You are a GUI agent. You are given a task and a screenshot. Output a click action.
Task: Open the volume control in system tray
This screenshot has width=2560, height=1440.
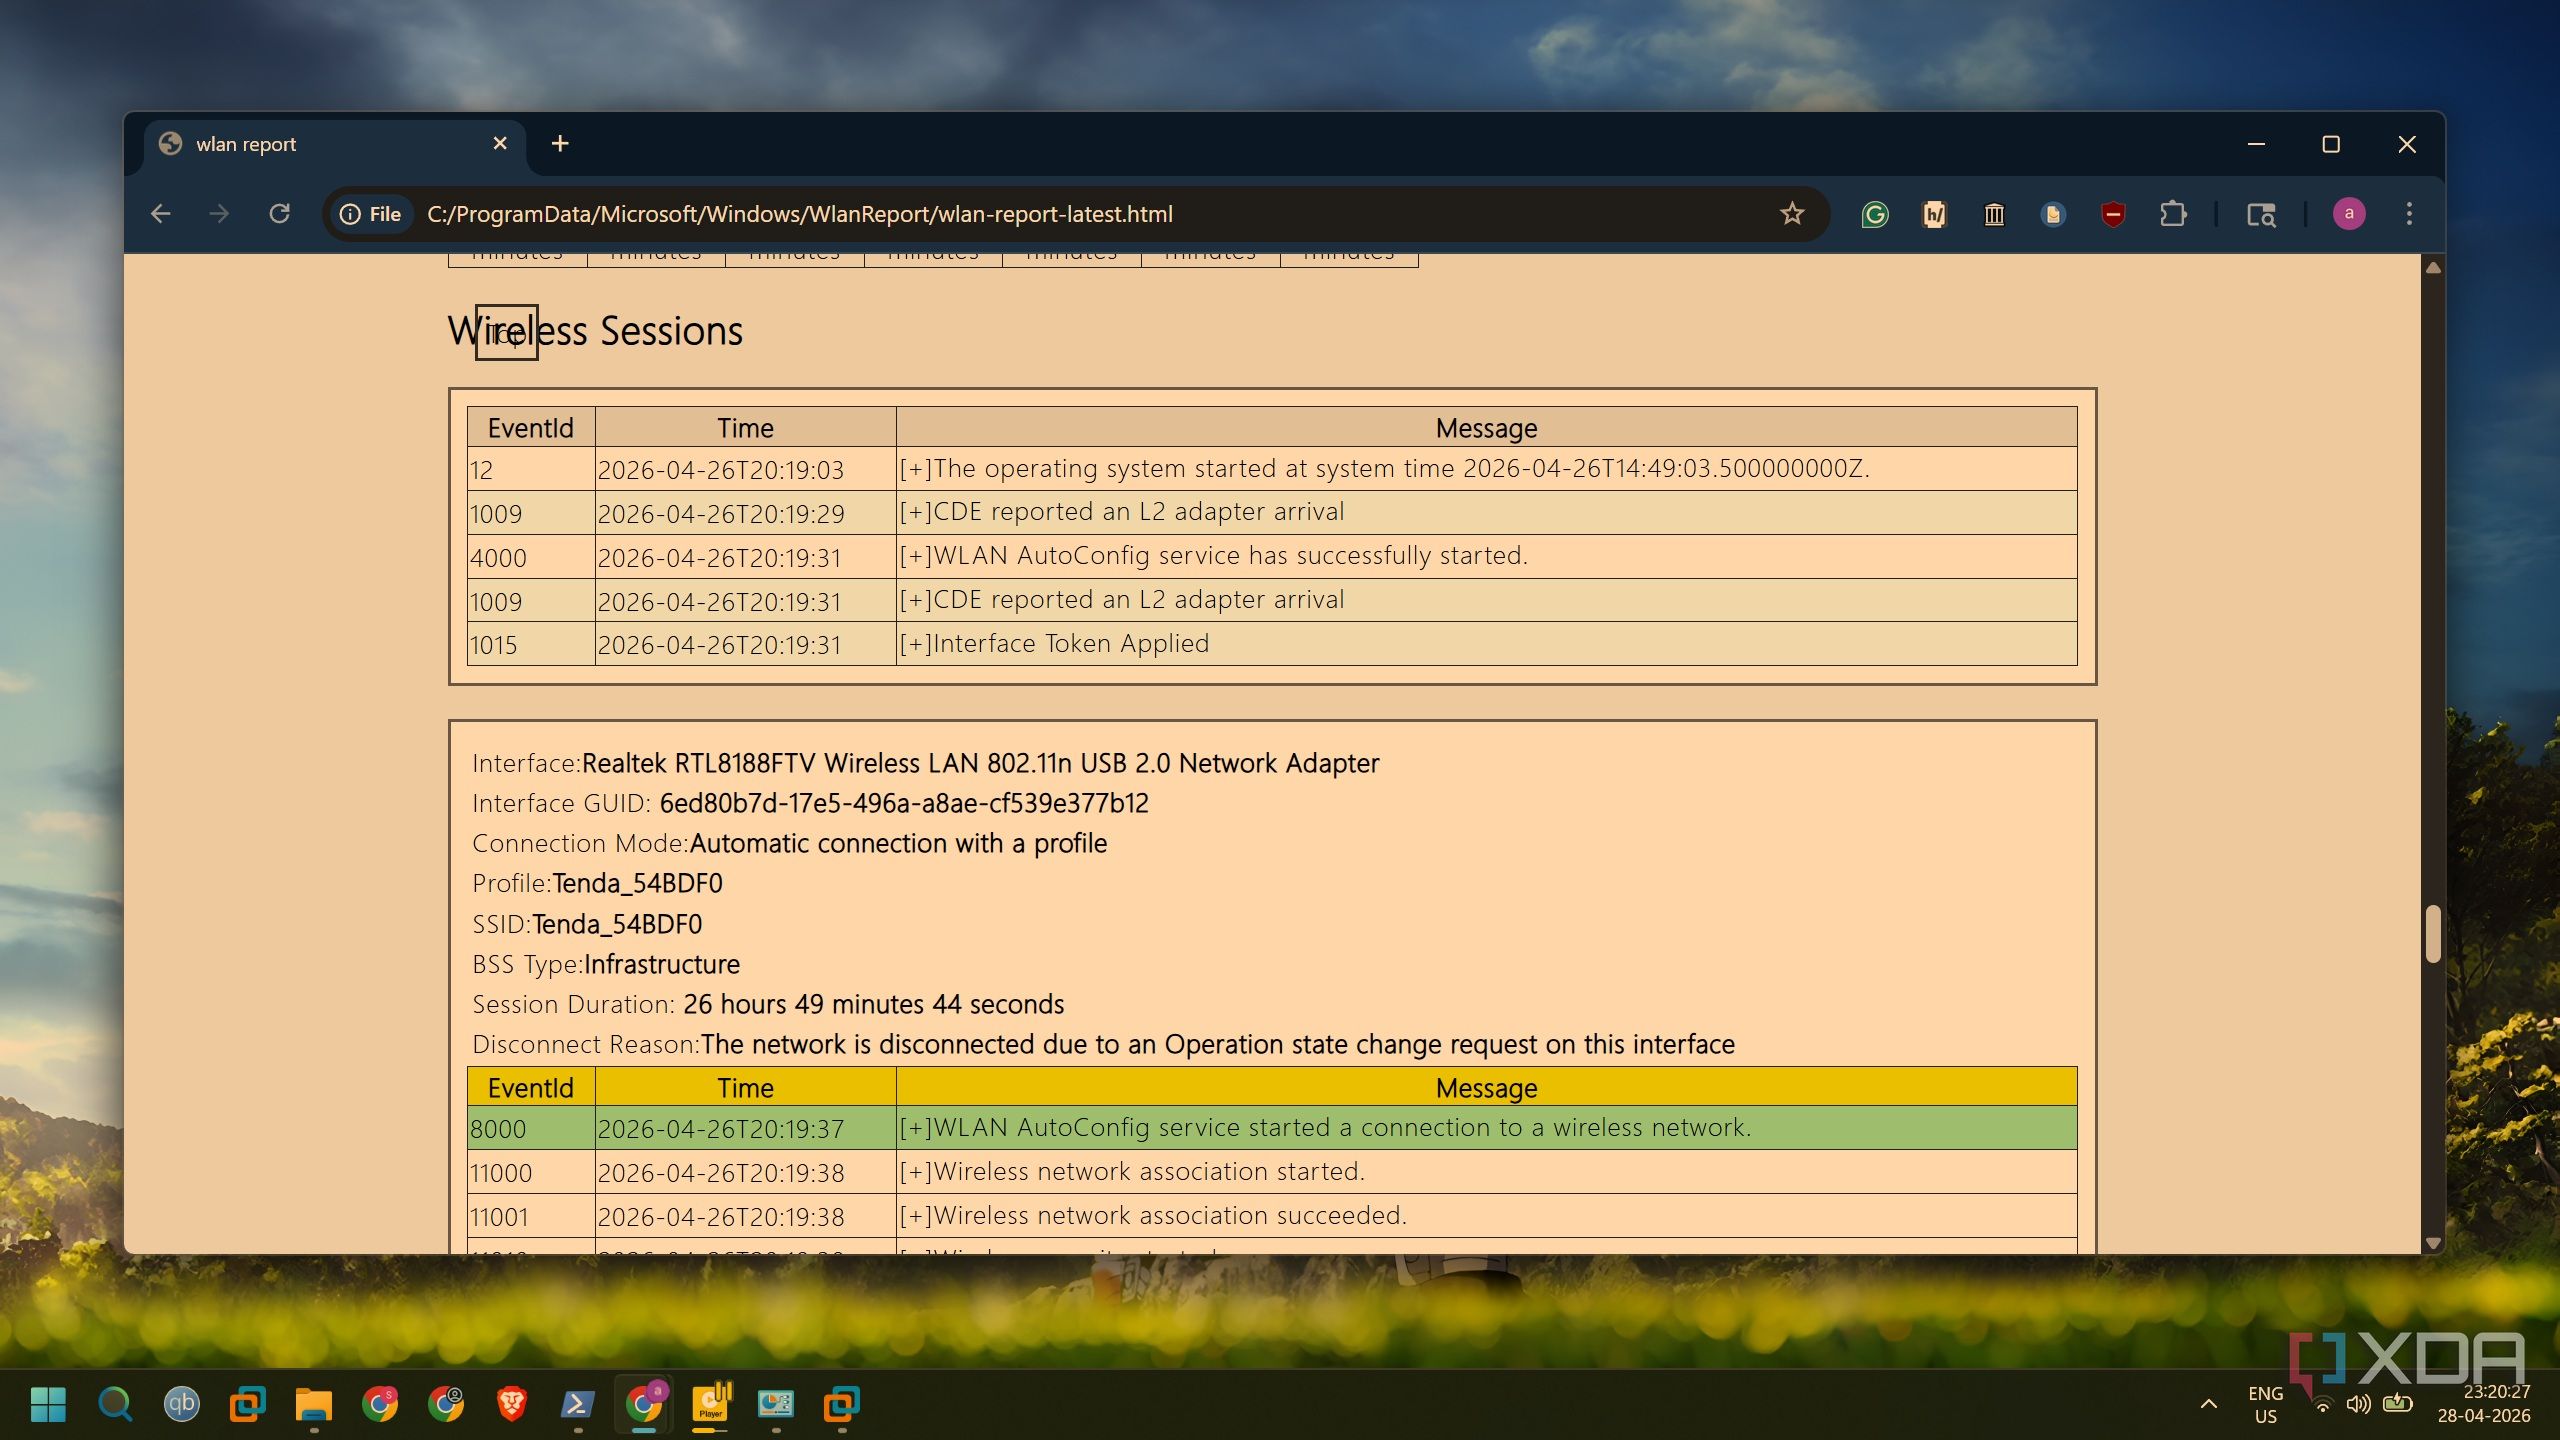tap(2358, 1404)
